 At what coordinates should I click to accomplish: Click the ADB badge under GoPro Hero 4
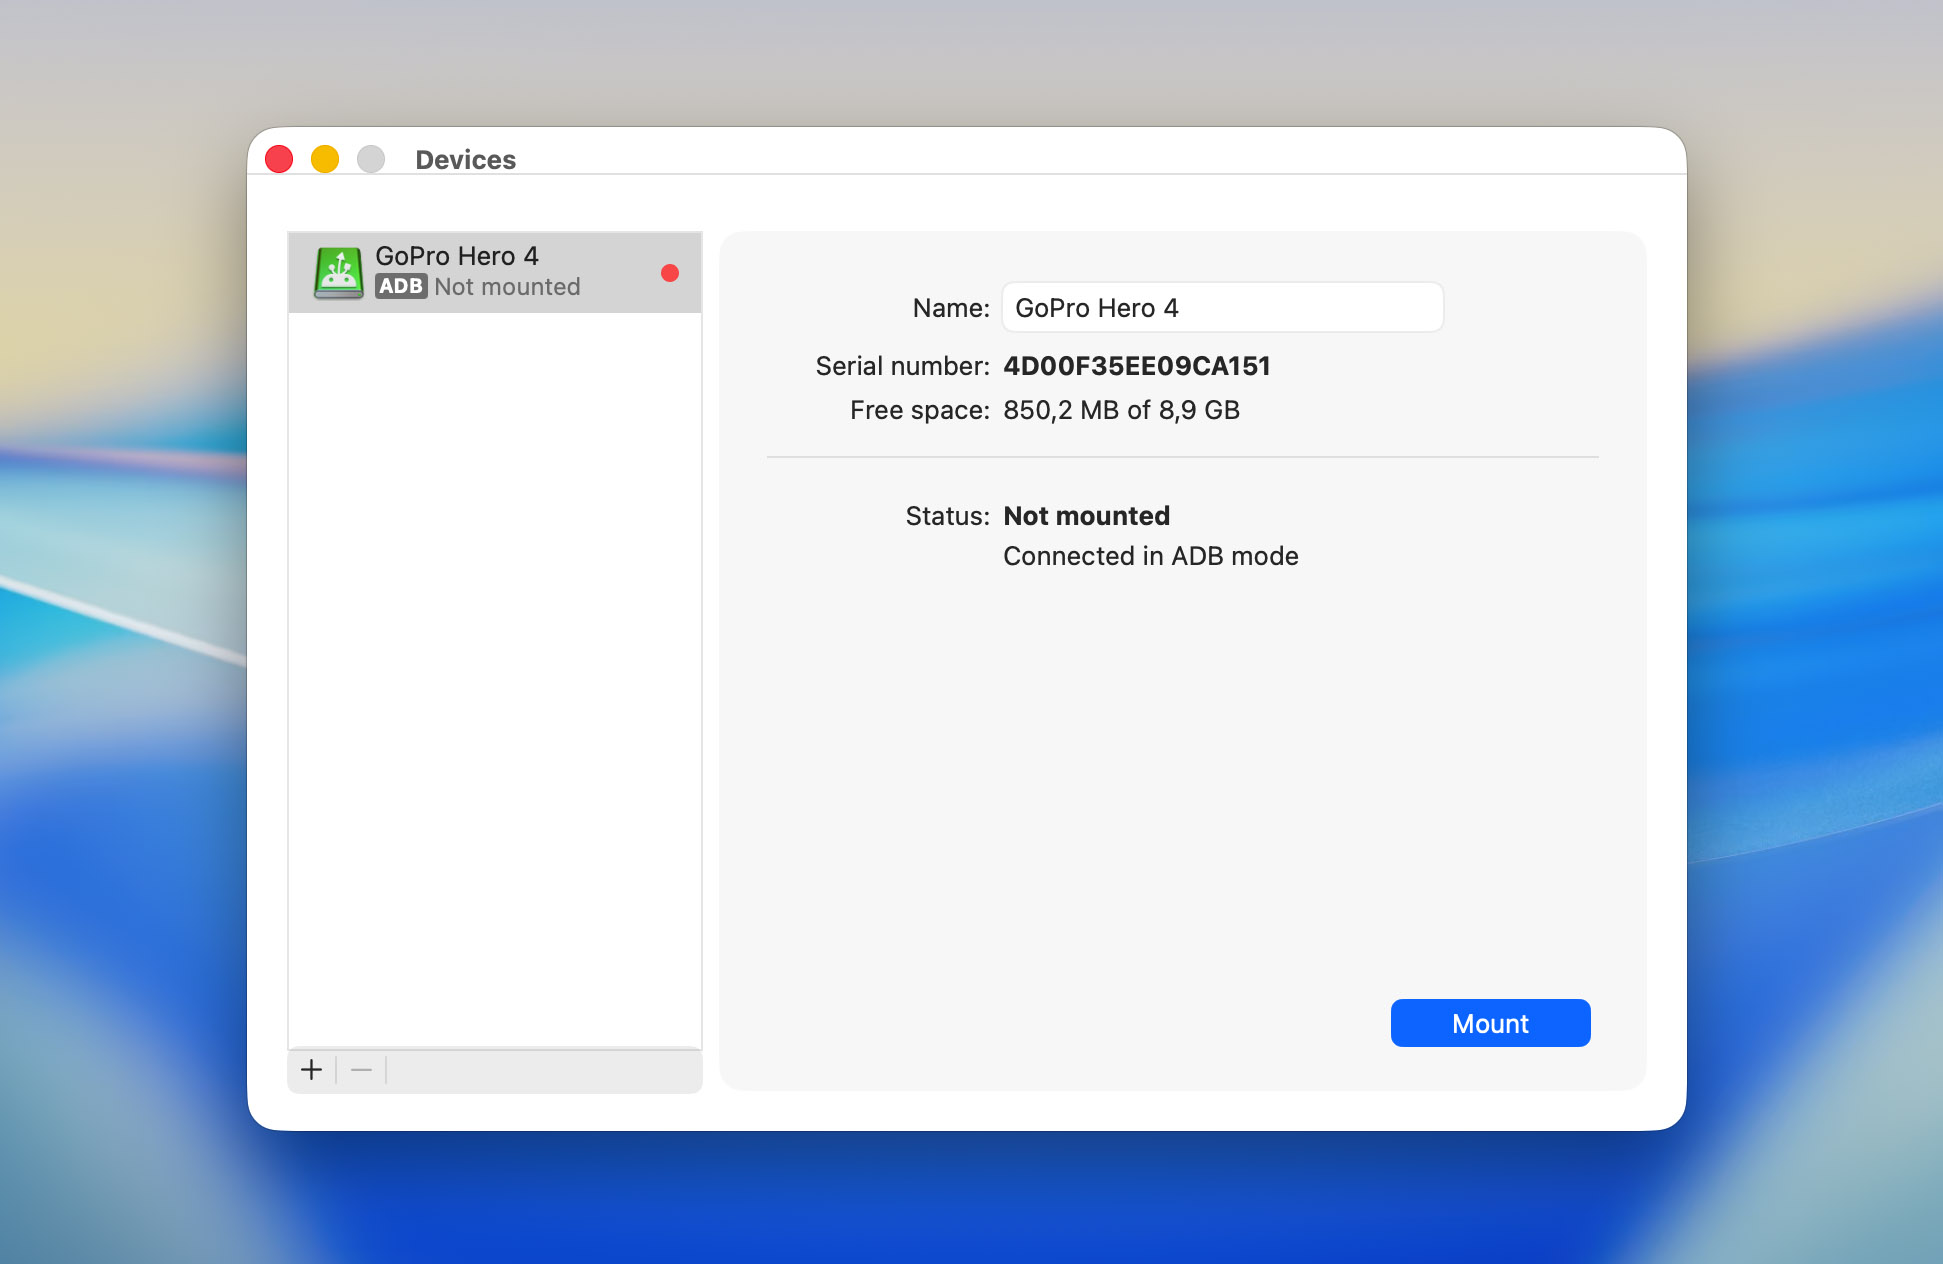(401, 287)
